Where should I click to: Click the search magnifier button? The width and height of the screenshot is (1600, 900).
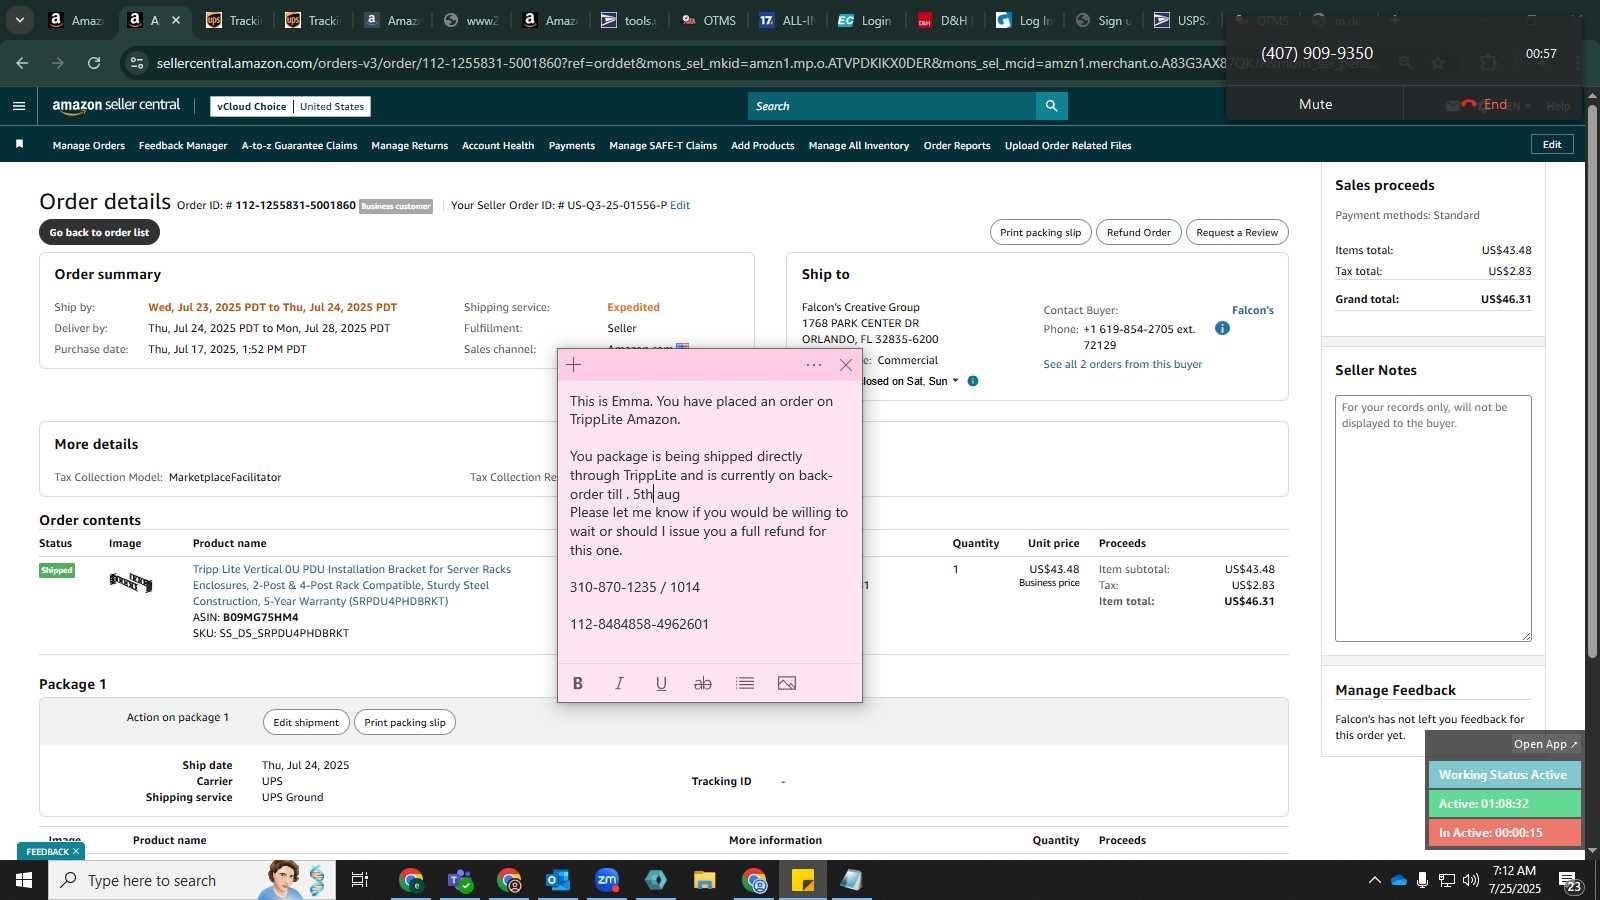[x=1051, y=106]
